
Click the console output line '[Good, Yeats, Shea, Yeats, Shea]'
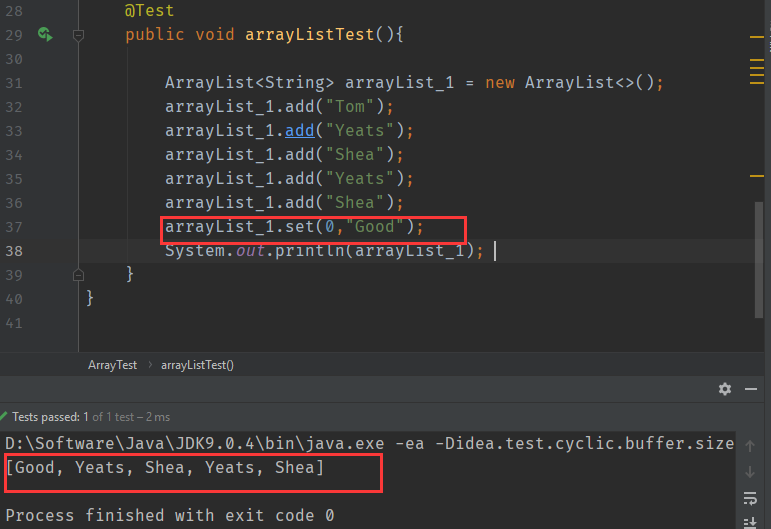[x=165, y=467]
